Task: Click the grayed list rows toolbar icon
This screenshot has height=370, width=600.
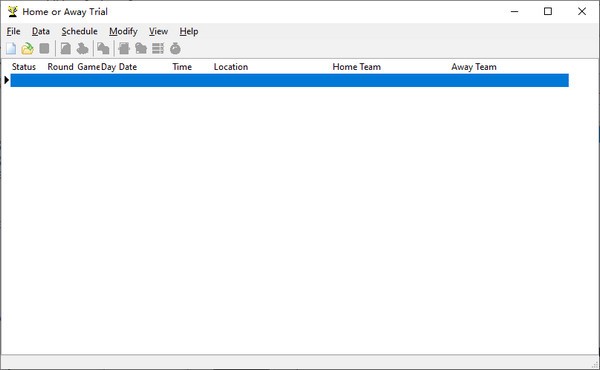Action: [158, 49]
